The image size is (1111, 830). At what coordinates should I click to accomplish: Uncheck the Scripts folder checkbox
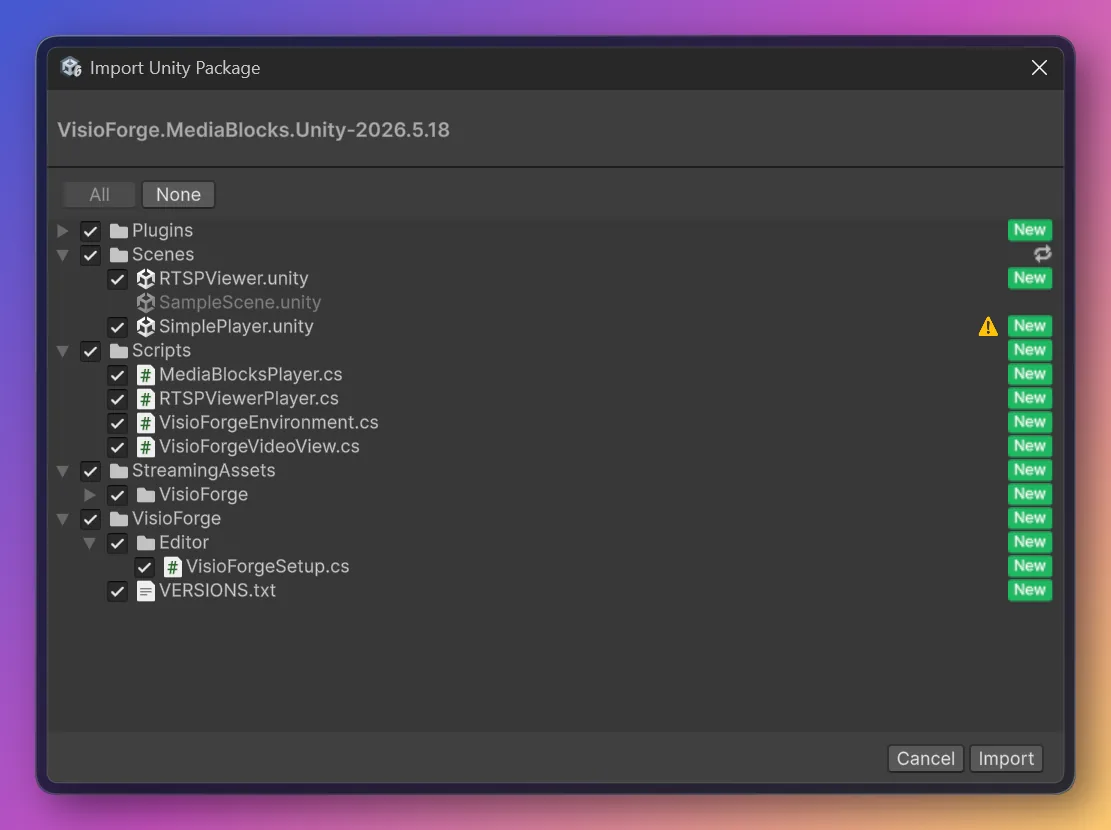tap(90, 351)
